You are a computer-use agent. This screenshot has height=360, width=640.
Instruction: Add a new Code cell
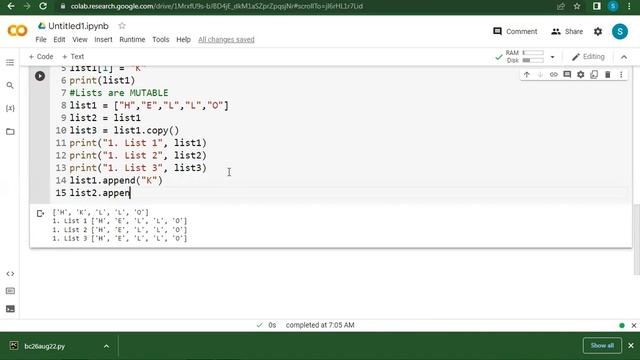tap(41, 57)
